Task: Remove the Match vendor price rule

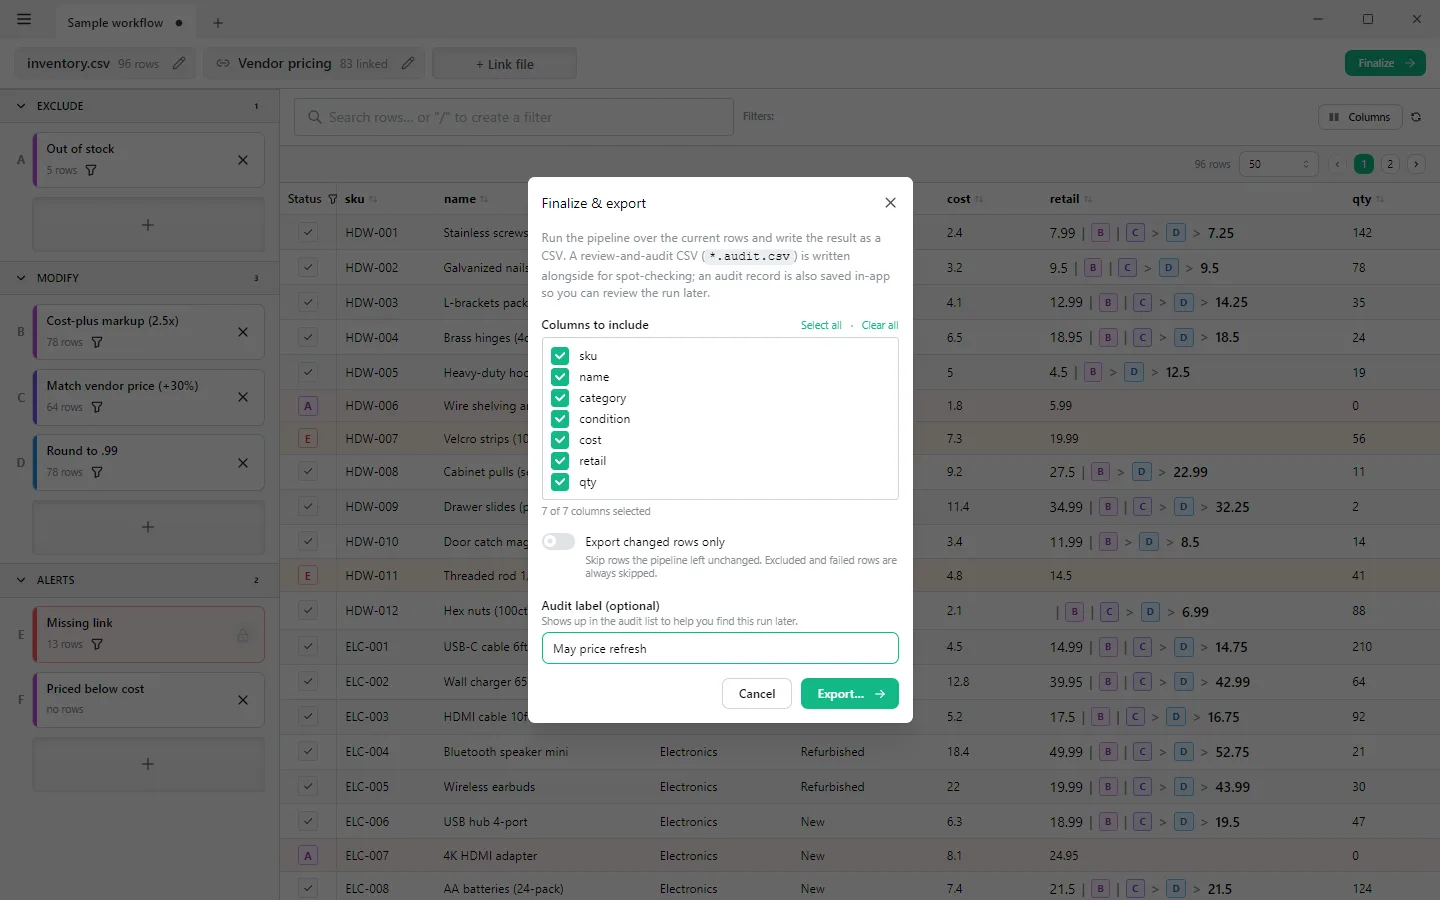Action: [x=243, y=397]
